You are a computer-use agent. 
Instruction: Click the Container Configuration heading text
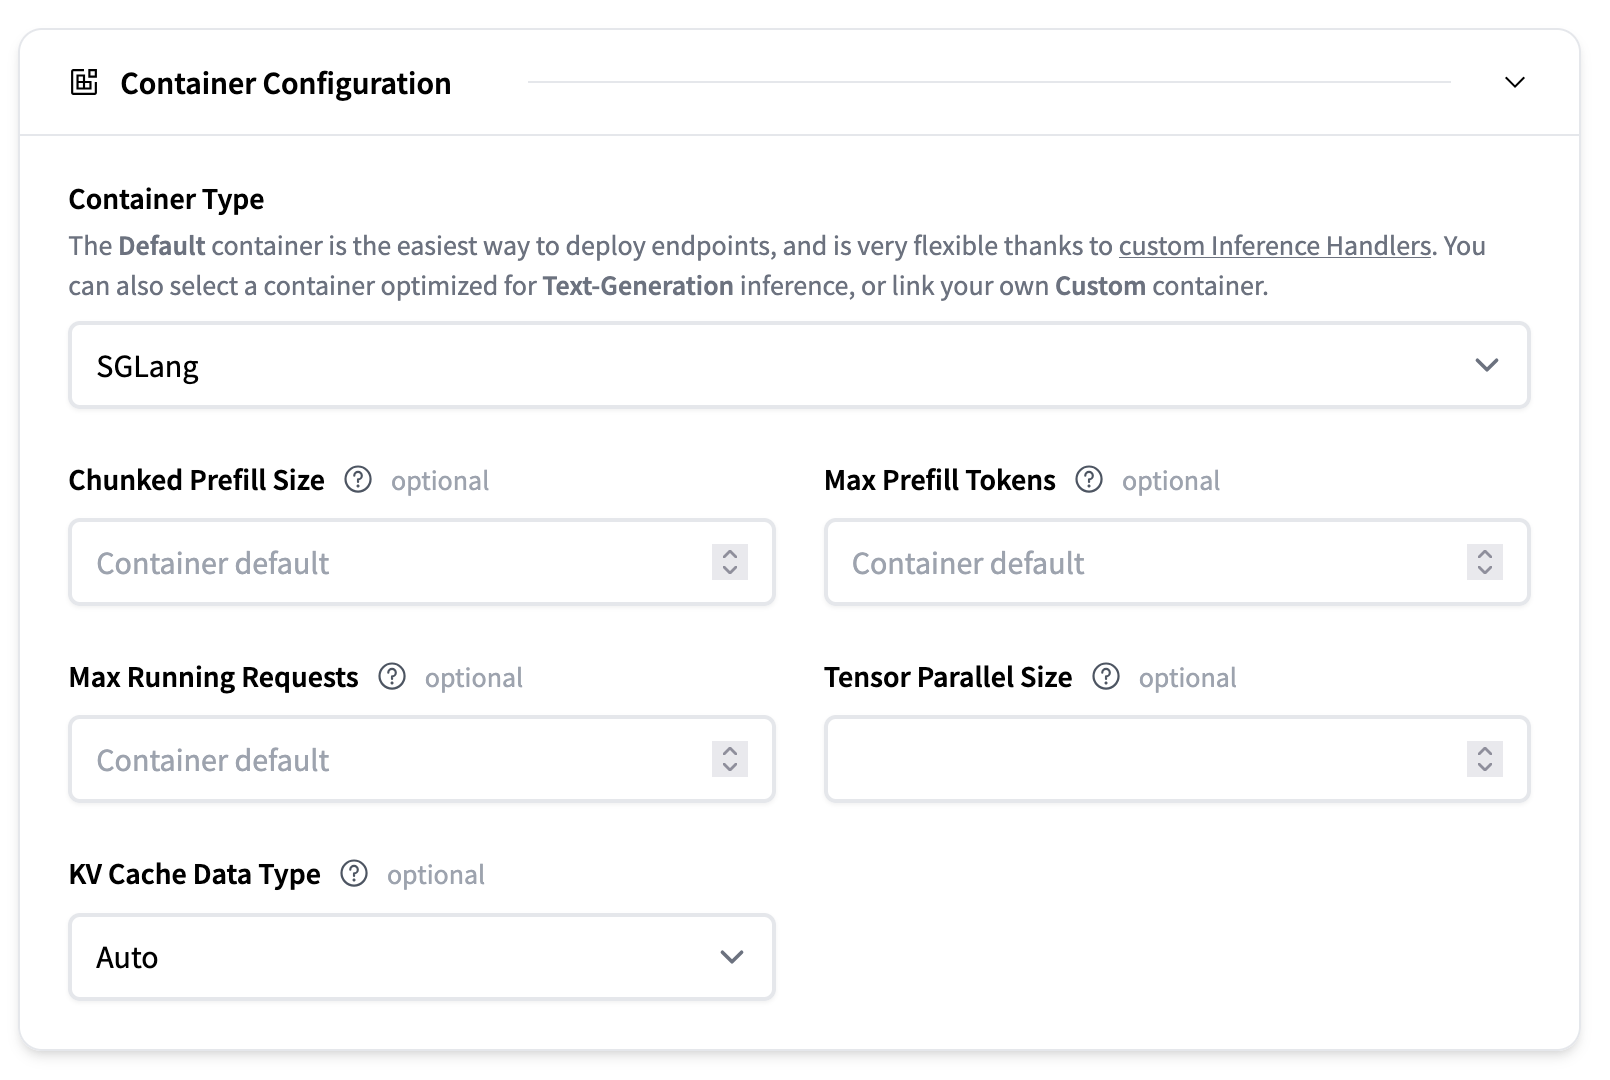click(286, 83)
